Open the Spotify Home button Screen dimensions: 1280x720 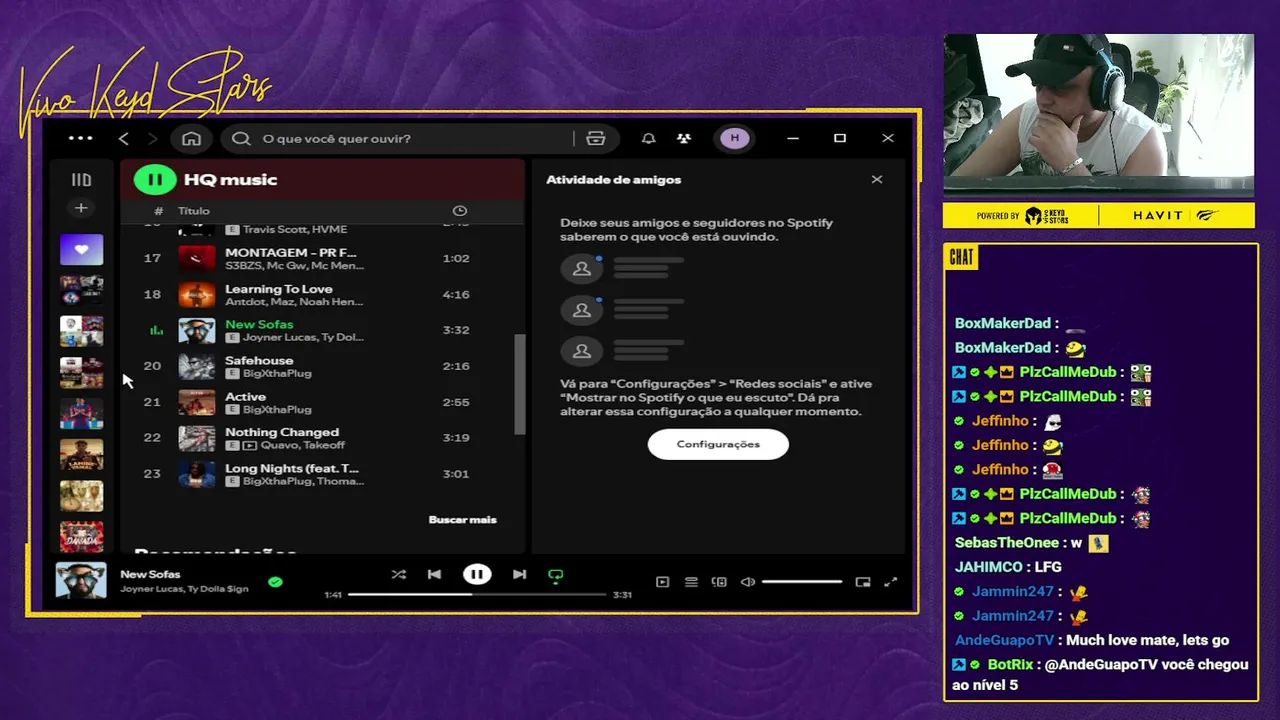click(191, 138)
